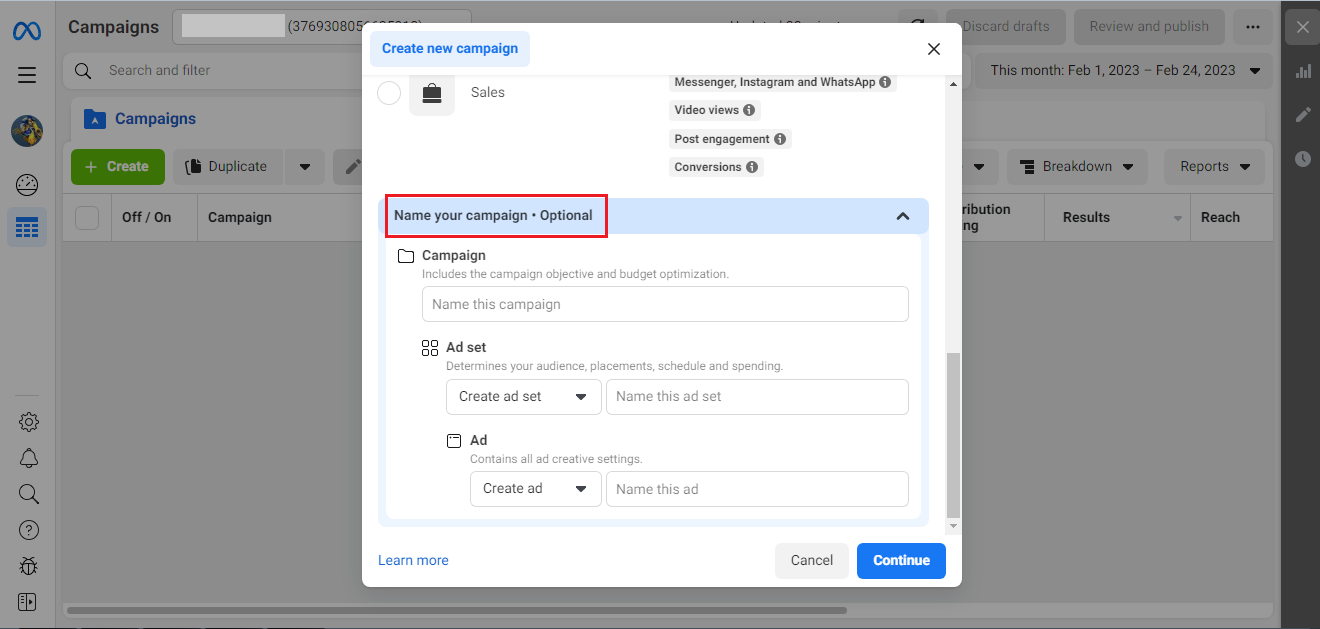Show info for Post engagement
The width and height of the screenshot is (1320, 629).
tap(780, 139)
